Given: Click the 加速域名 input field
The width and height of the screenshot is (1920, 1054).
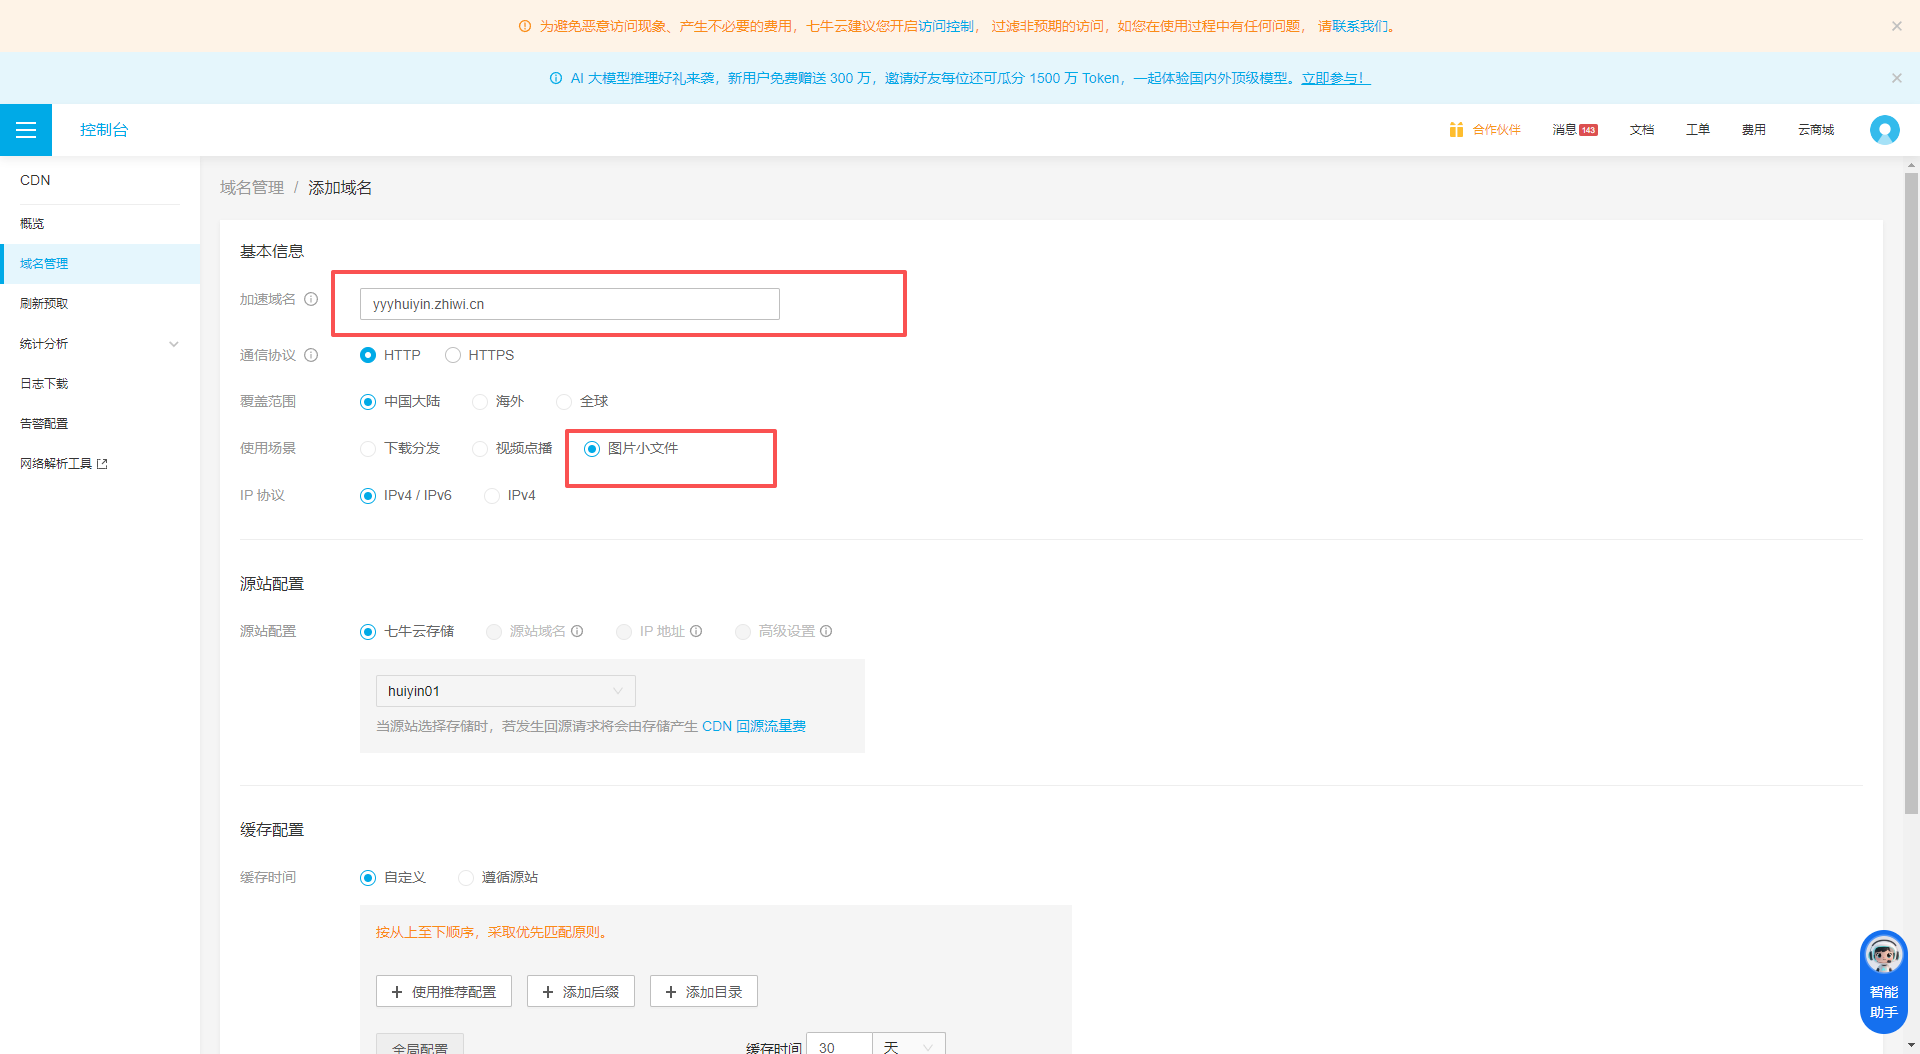Looking at the screenshot, I should tap(569, 304).
